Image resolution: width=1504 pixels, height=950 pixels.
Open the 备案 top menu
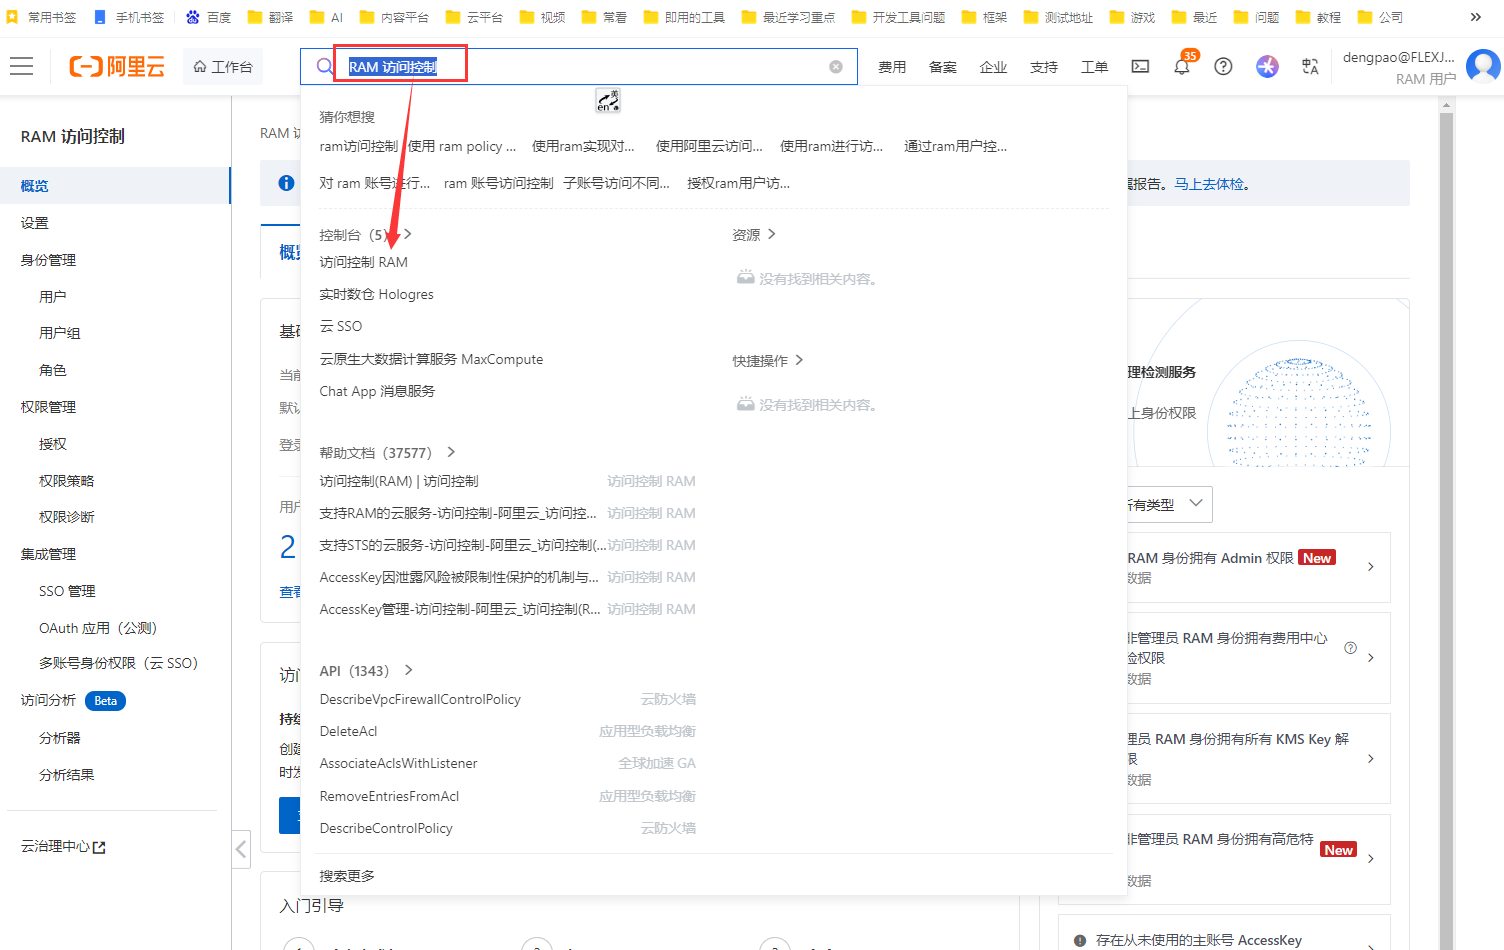click(943, 67)
